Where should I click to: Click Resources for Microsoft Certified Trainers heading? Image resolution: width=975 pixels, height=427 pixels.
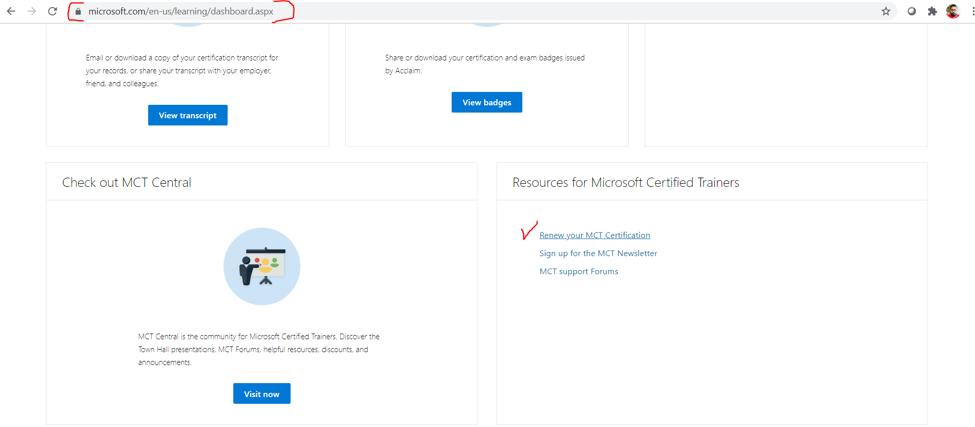626,182
